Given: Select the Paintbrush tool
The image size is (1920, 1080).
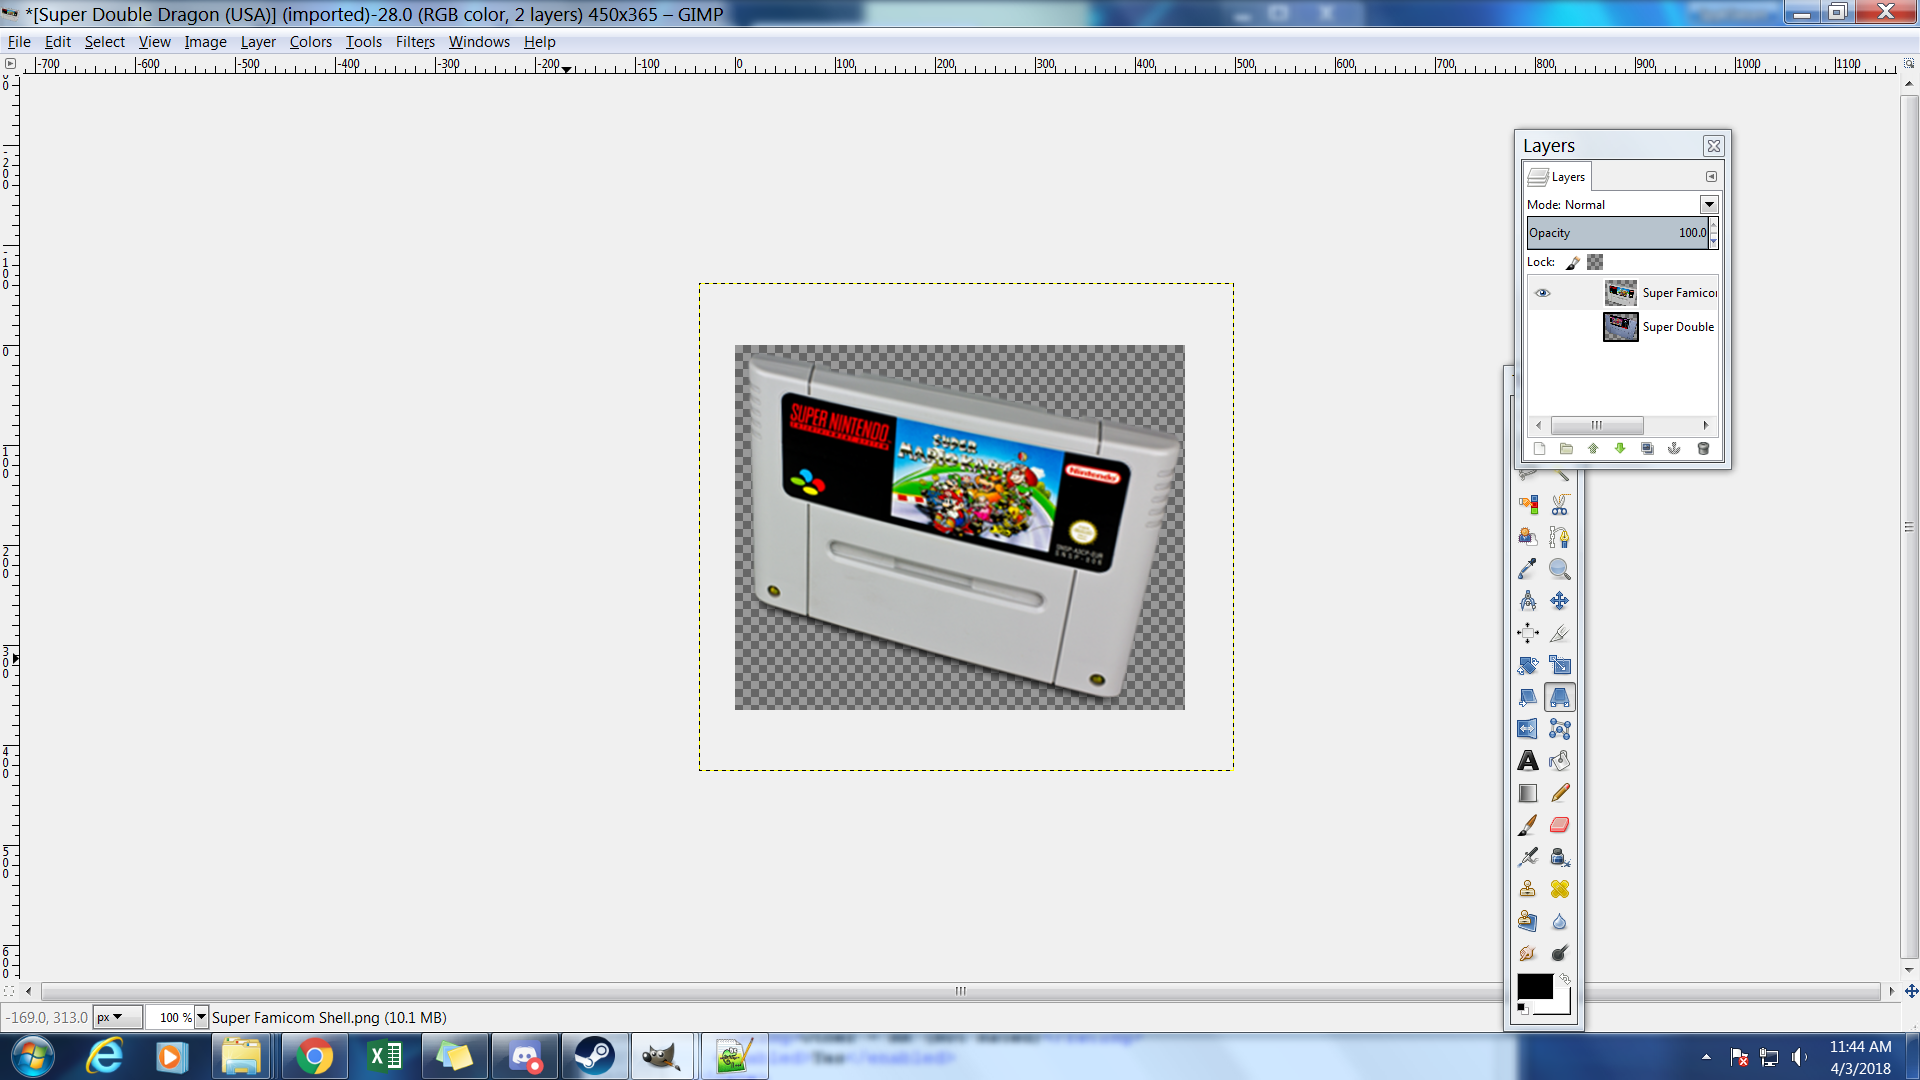Looking at the screenshot, I should click(x=1527, y=824).
